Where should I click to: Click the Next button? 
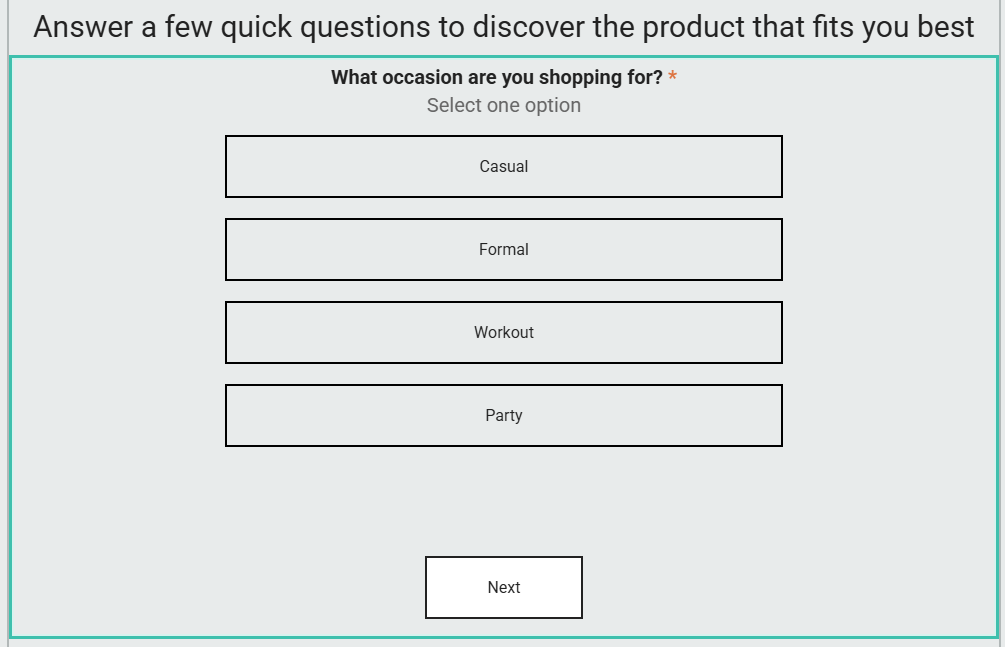[x=503, y=588]
